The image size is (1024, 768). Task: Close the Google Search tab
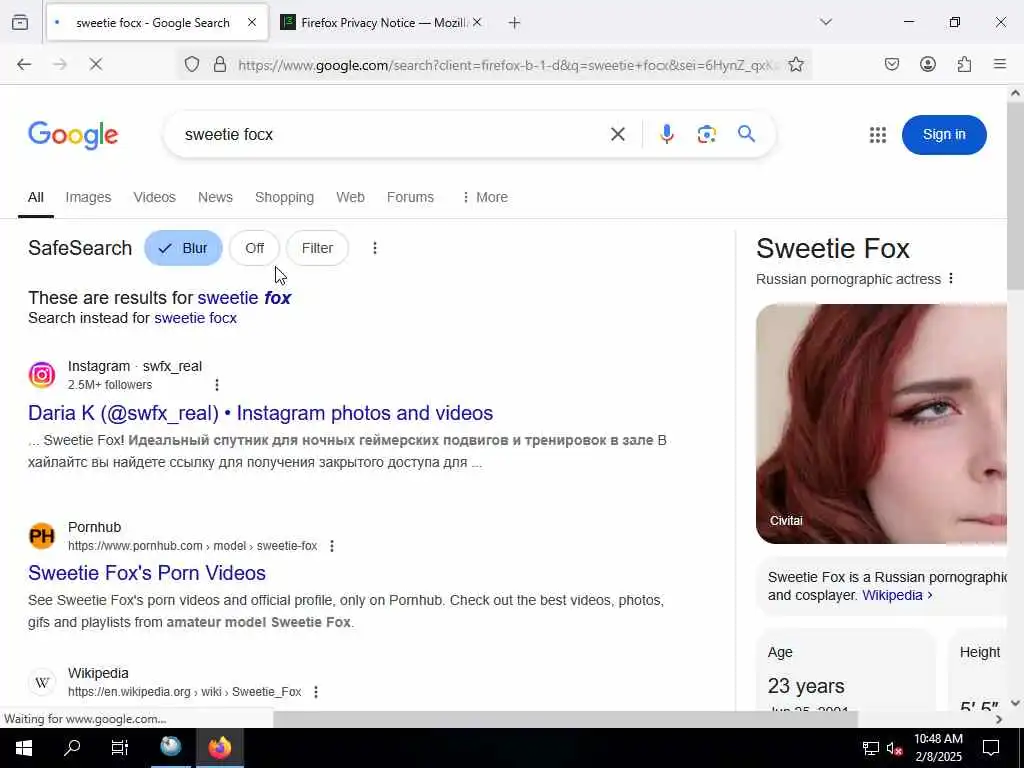[252, 22]
